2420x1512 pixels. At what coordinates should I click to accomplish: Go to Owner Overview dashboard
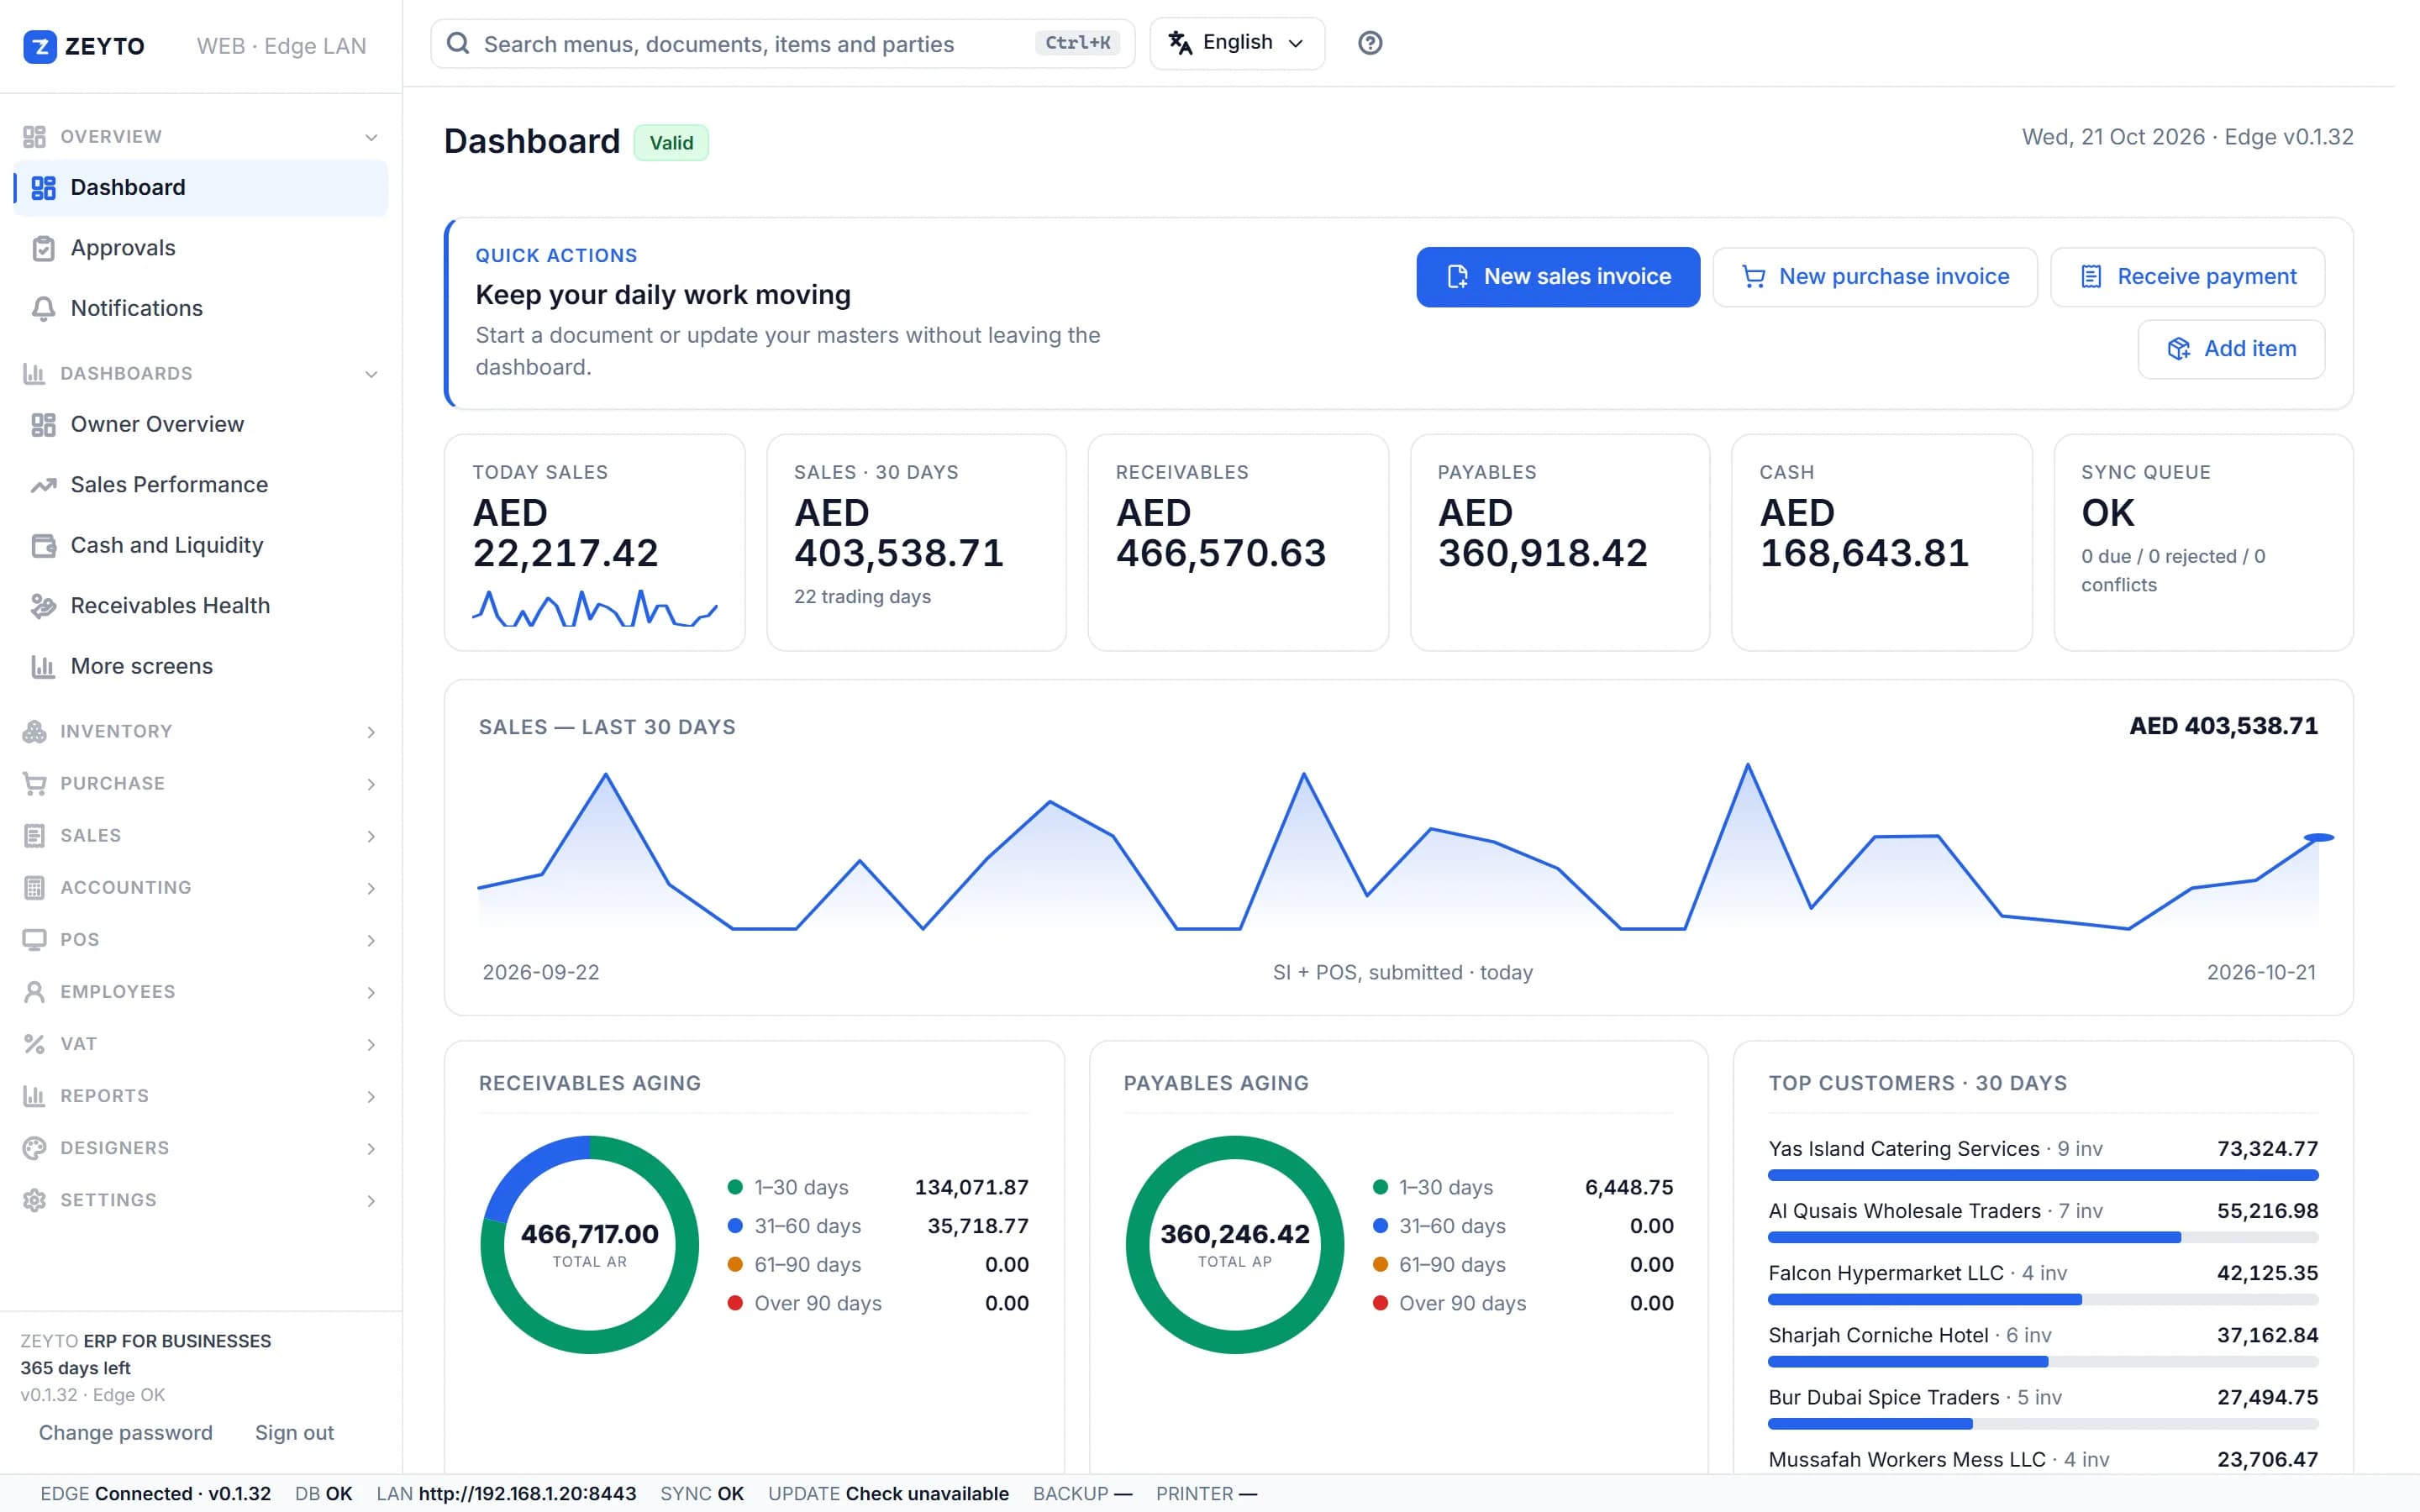(x=201, y=425)
